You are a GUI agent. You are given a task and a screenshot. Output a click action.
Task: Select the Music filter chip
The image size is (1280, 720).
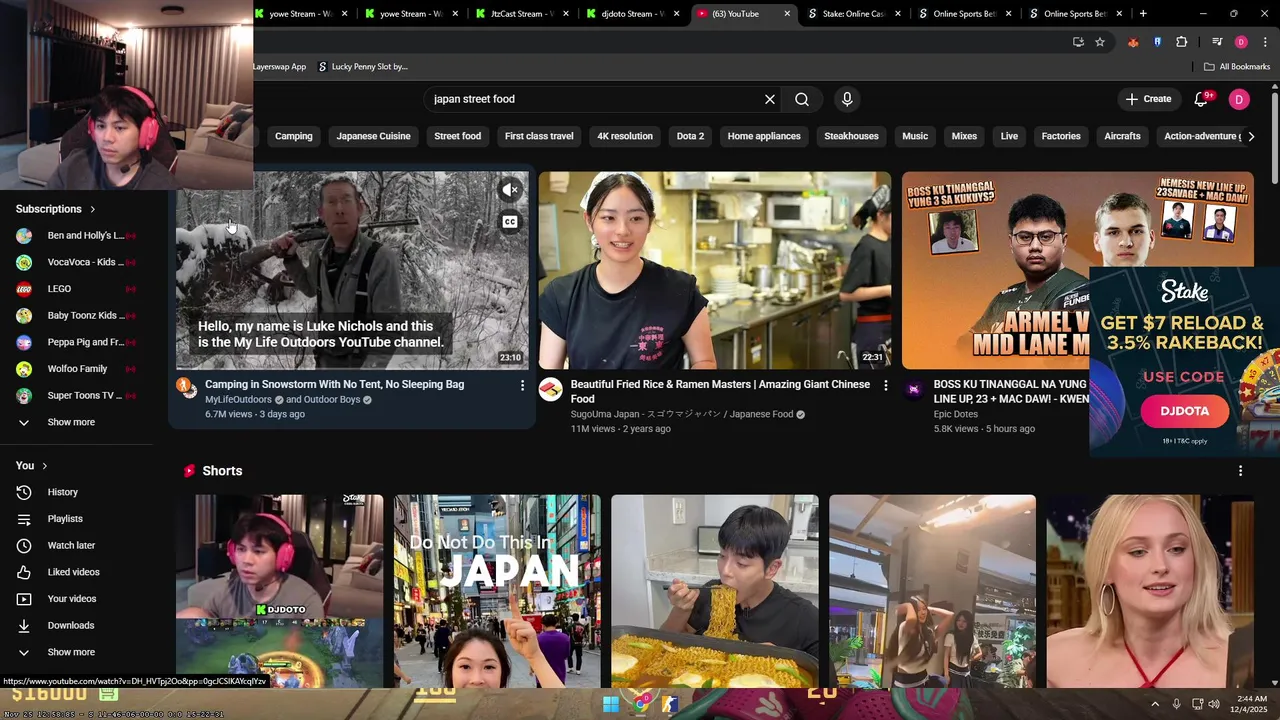[x=915, y=136]
